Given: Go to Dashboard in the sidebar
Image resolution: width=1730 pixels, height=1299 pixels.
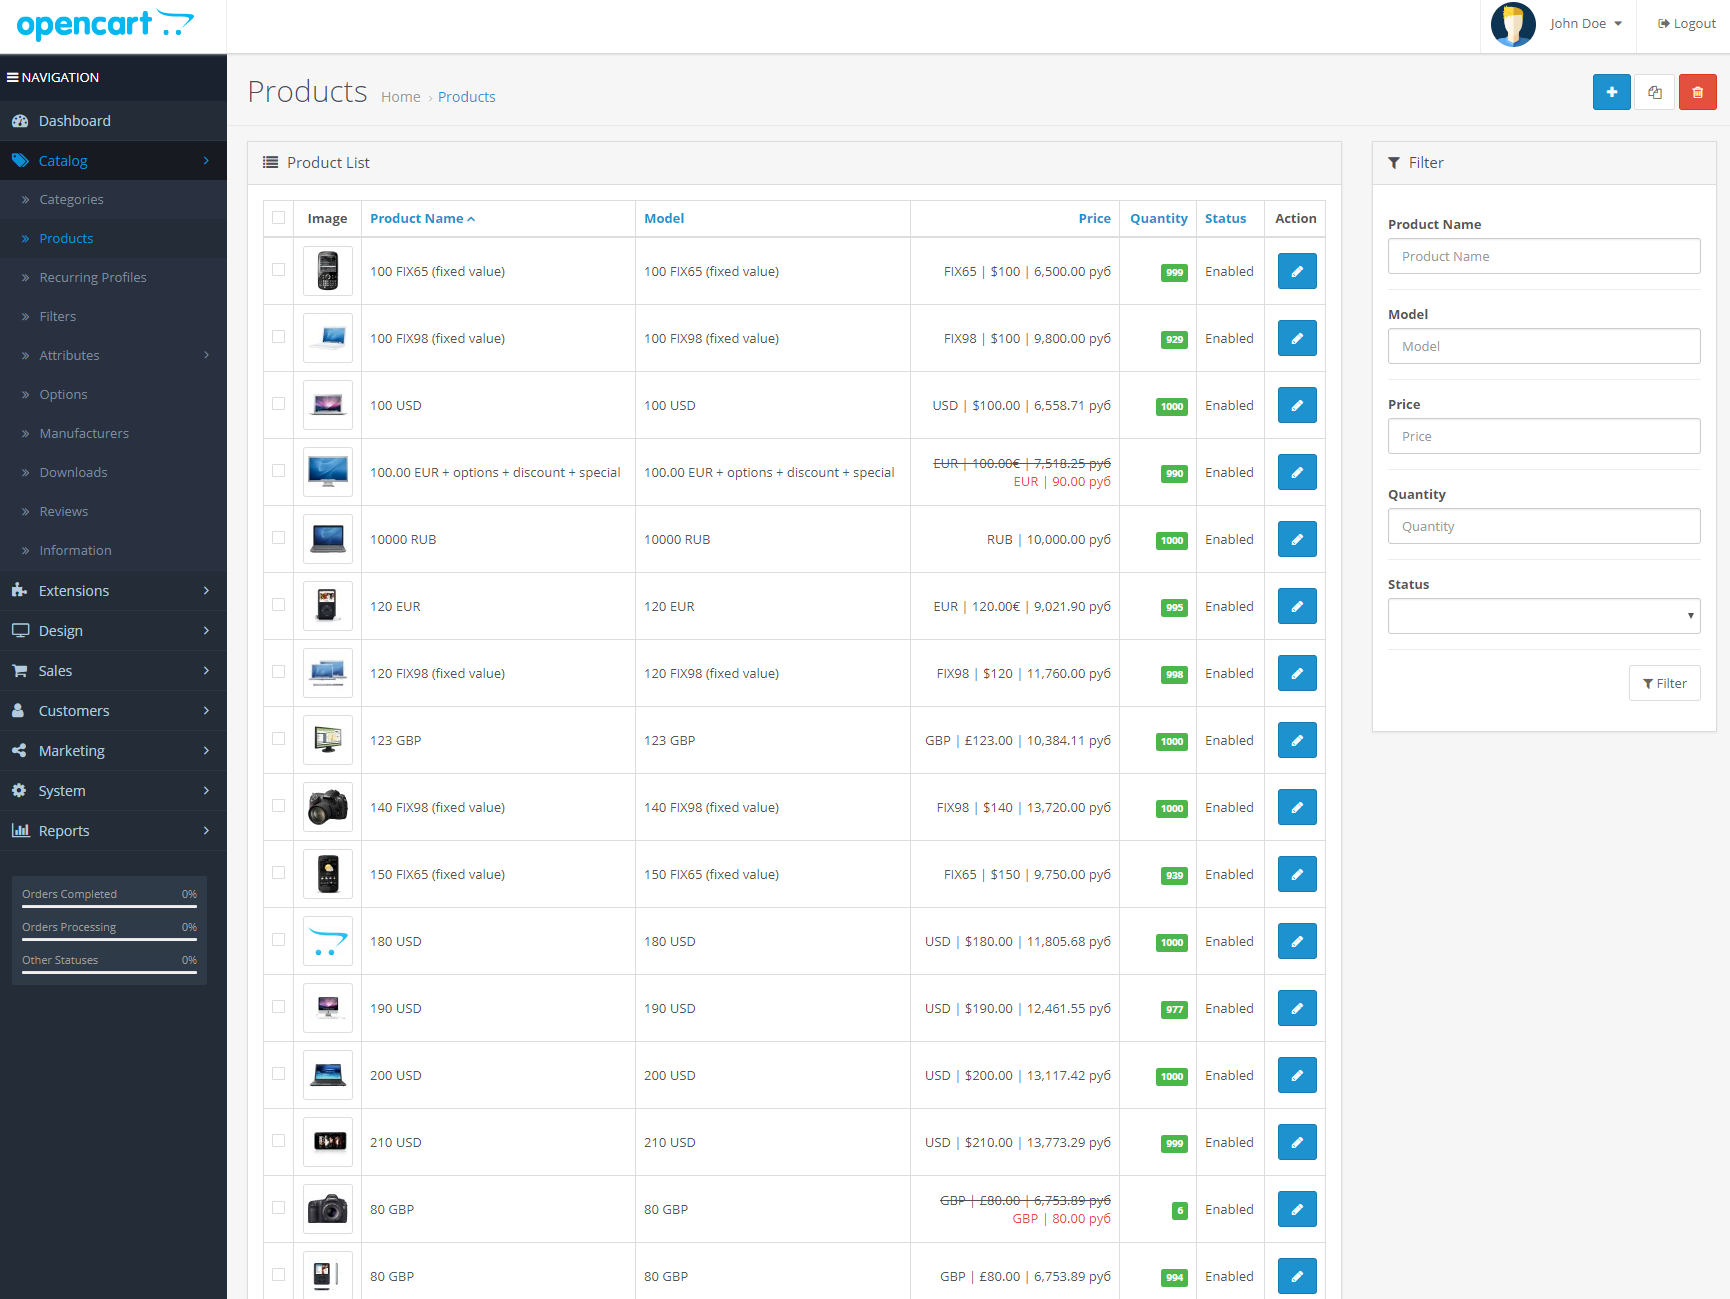Looking at the screenshot, I should (74, 121).
